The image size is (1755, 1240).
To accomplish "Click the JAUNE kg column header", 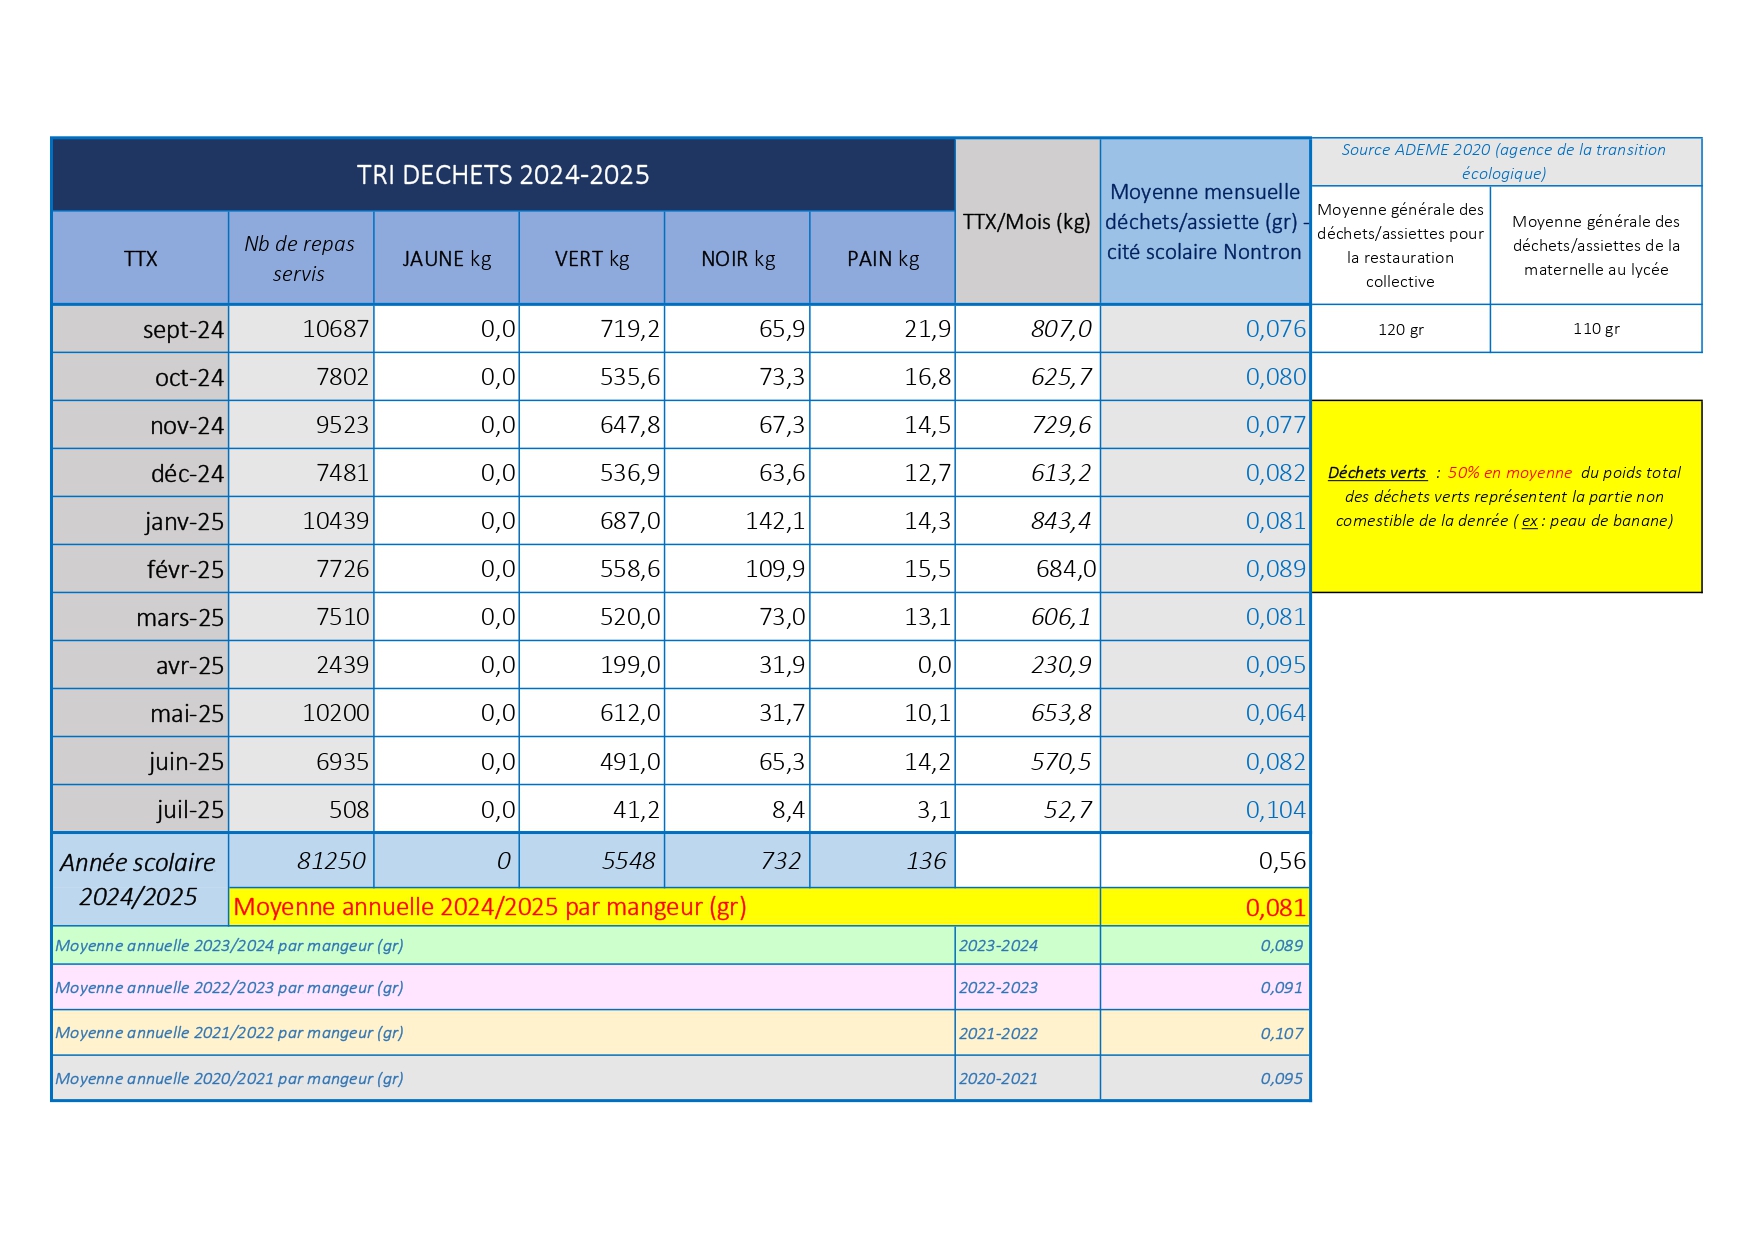I will [446, 258].
